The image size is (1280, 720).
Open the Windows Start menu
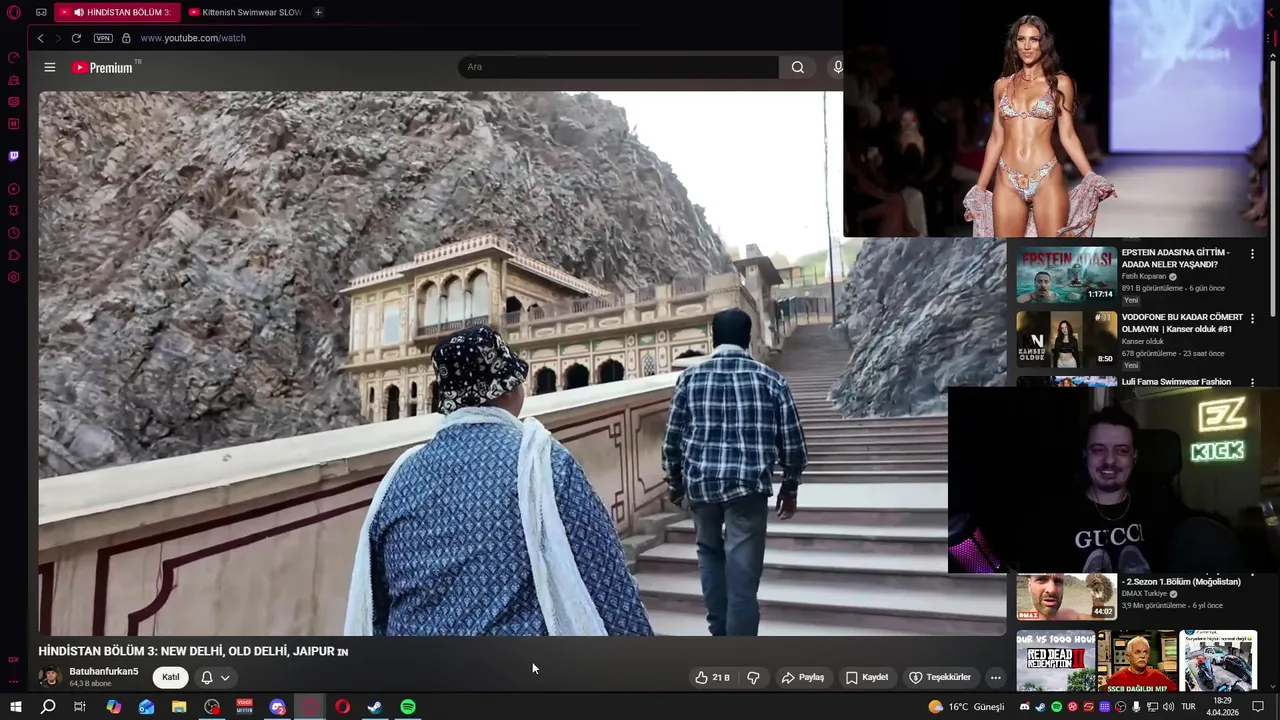[x=15, y=707]
